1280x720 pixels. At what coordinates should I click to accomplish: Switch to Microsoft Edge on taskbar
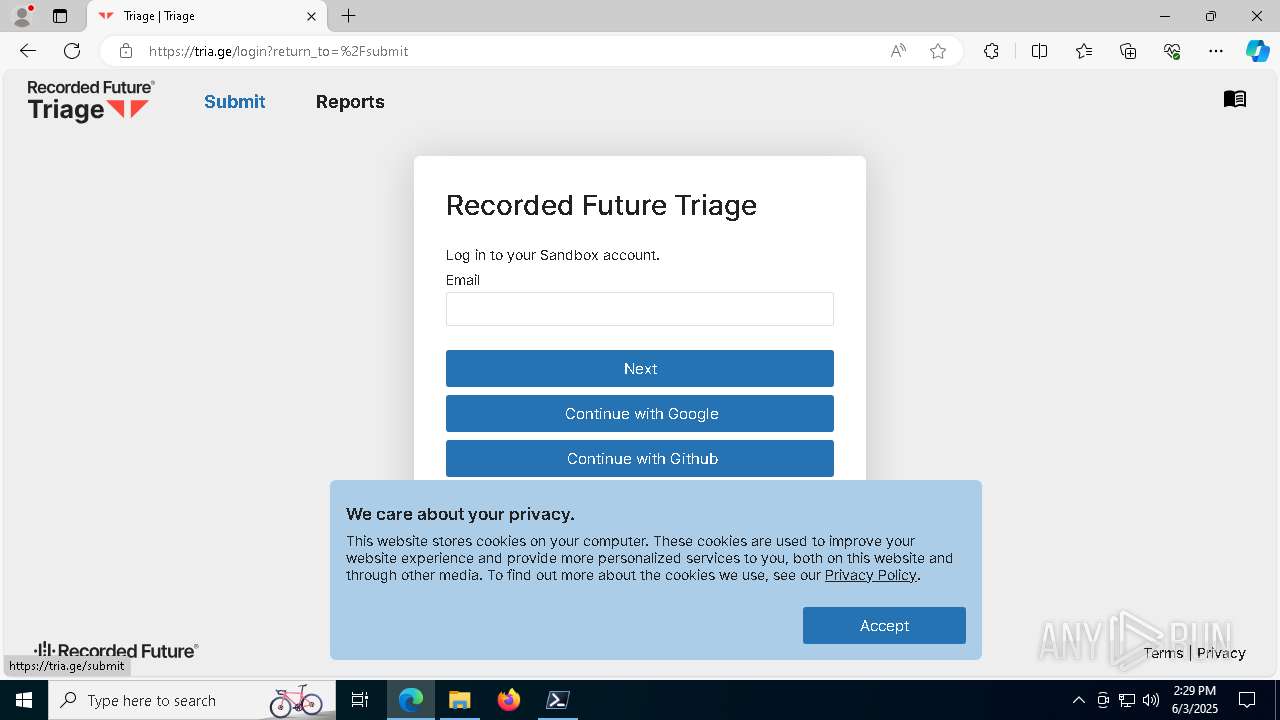tap(411, 700)
